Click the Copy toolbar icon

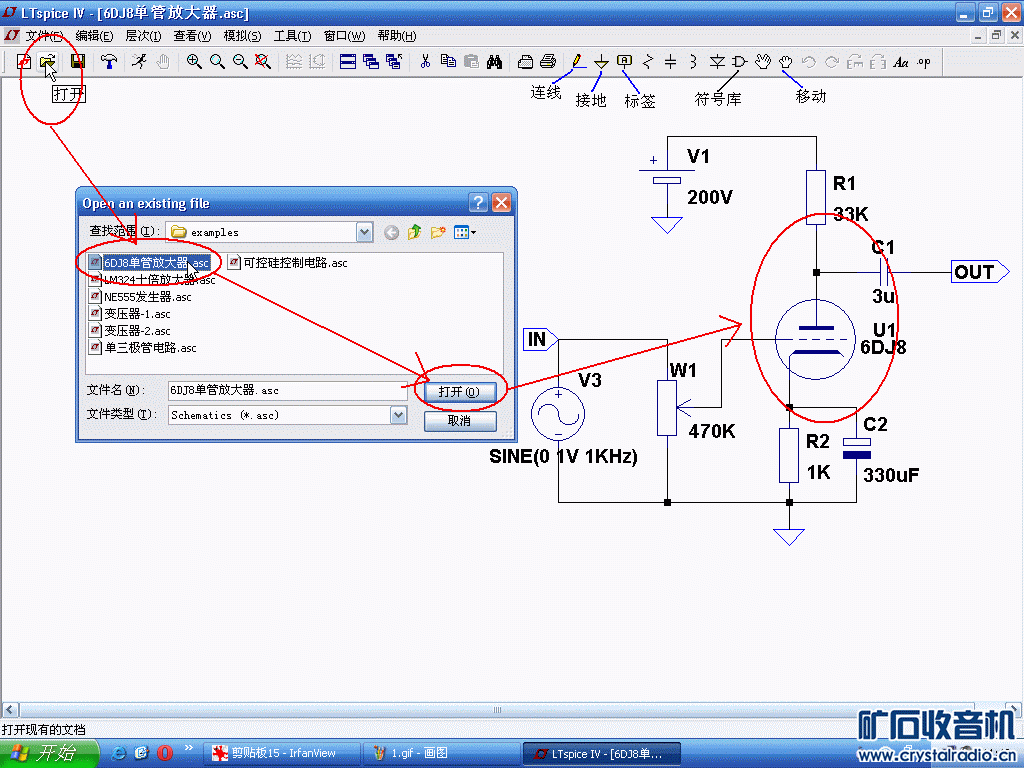point(448,61)
